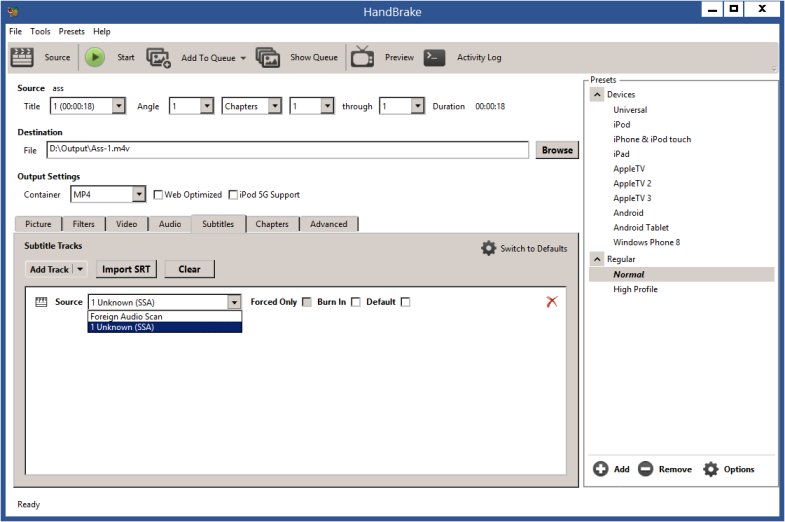
Task: Switch to the Chapters tab
Action: [x=272, y=224]
